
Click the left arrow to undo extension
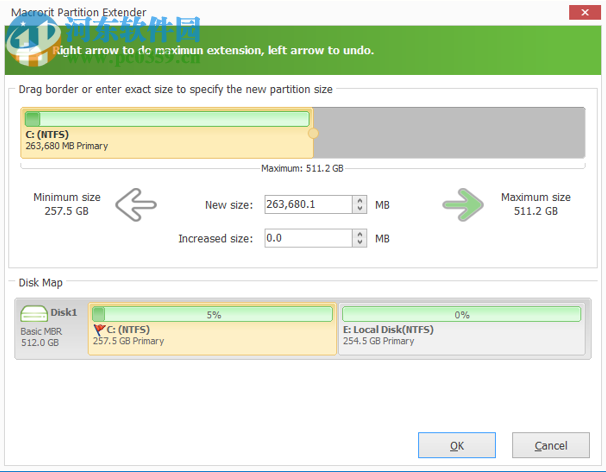coord(136,205)
